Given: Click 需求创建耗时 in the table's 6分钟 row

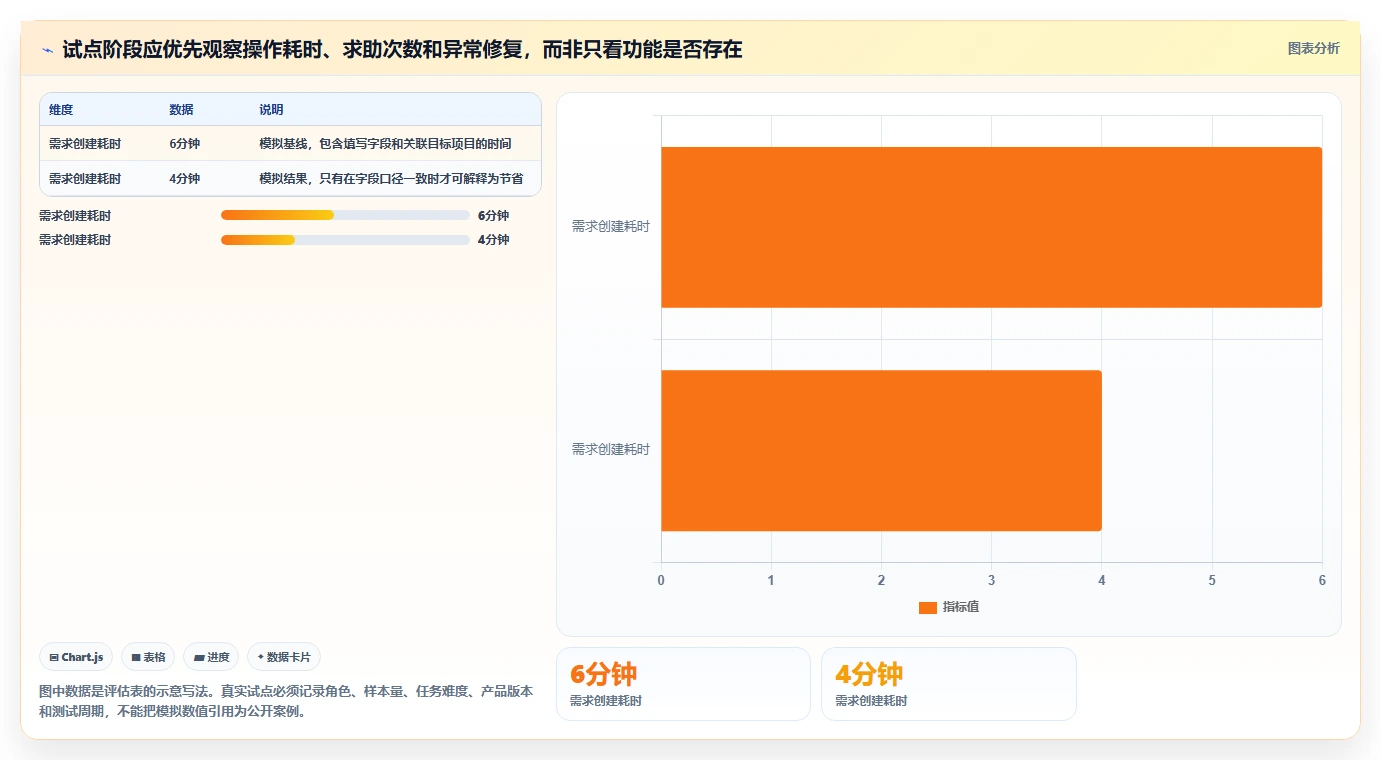Looking at the screenshot, I should [85, 144].
